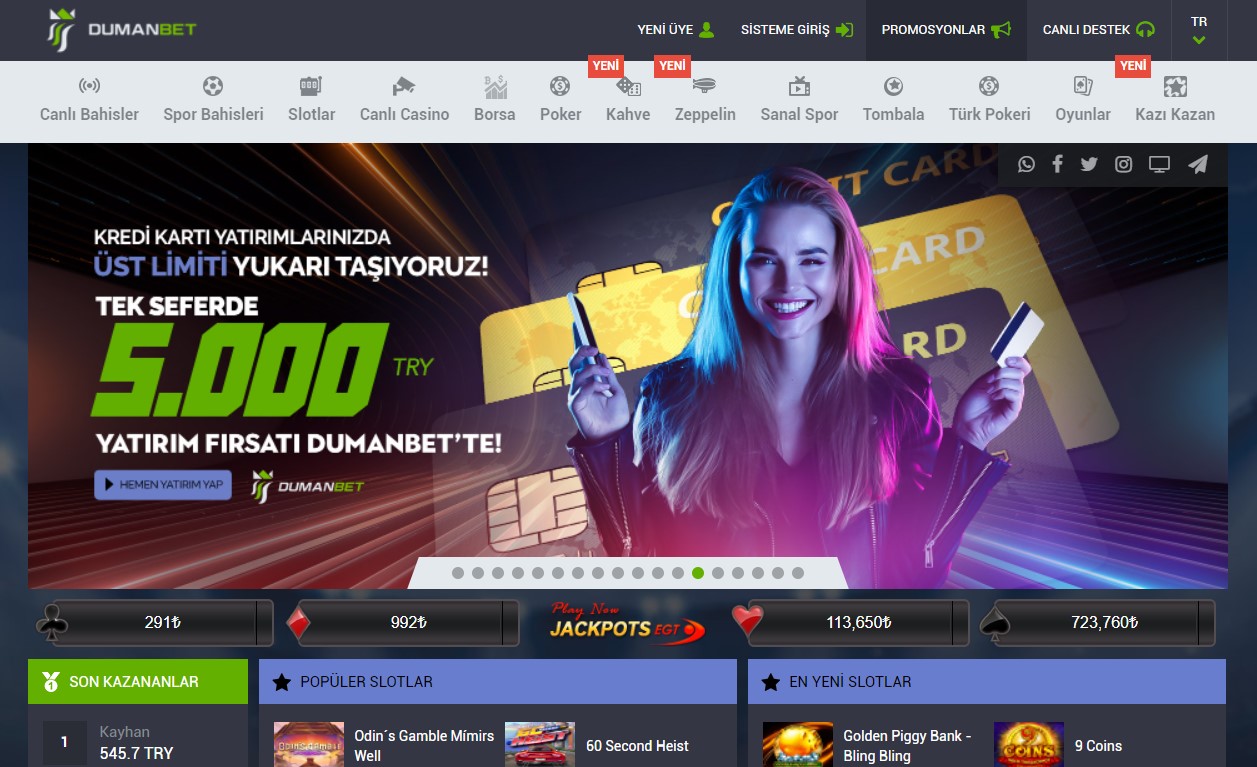Click the Poker chip icon
Viewport: 1257px width, 767px height.
tap(560, 86)
